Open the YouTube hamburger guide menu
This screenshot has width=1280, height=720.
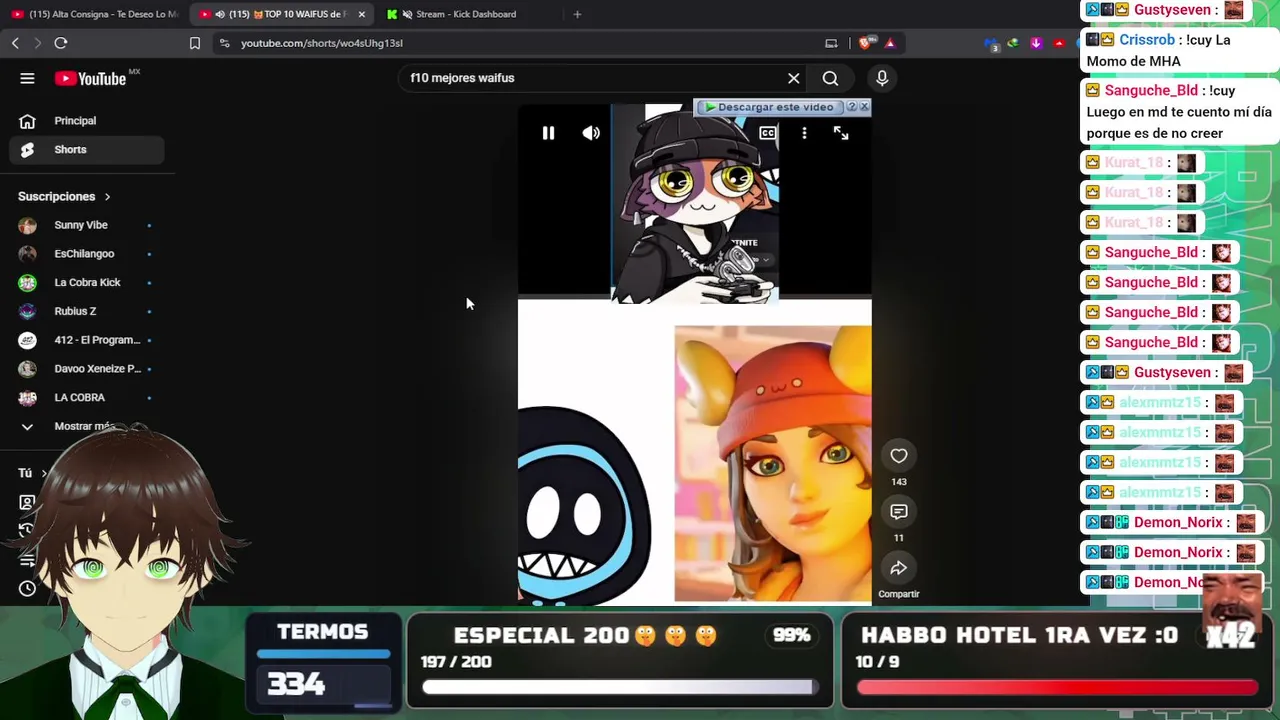(x=27, y=78)
